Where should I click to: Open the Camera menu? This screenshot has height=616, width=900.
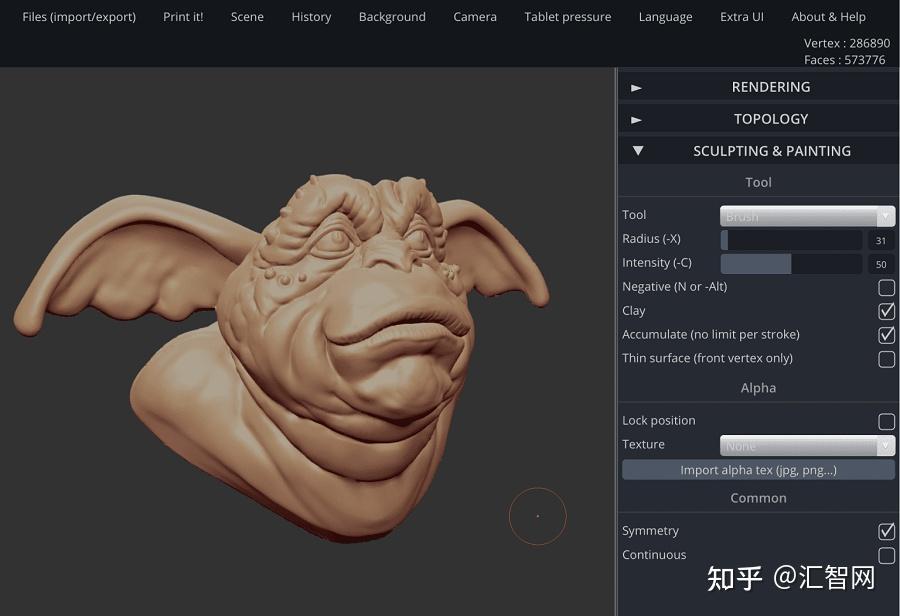coord(475,17)
